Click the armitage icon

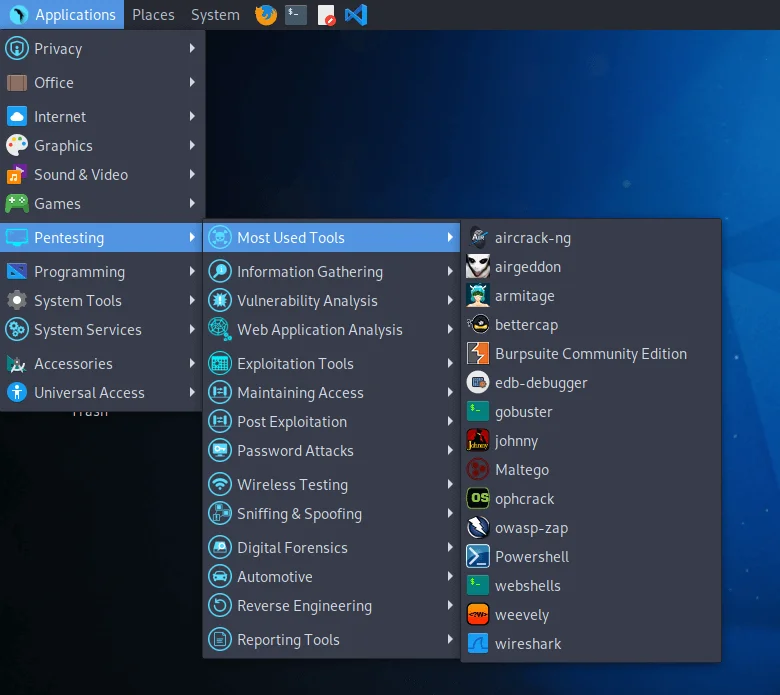pyautogui.click(x=478, y=296)
